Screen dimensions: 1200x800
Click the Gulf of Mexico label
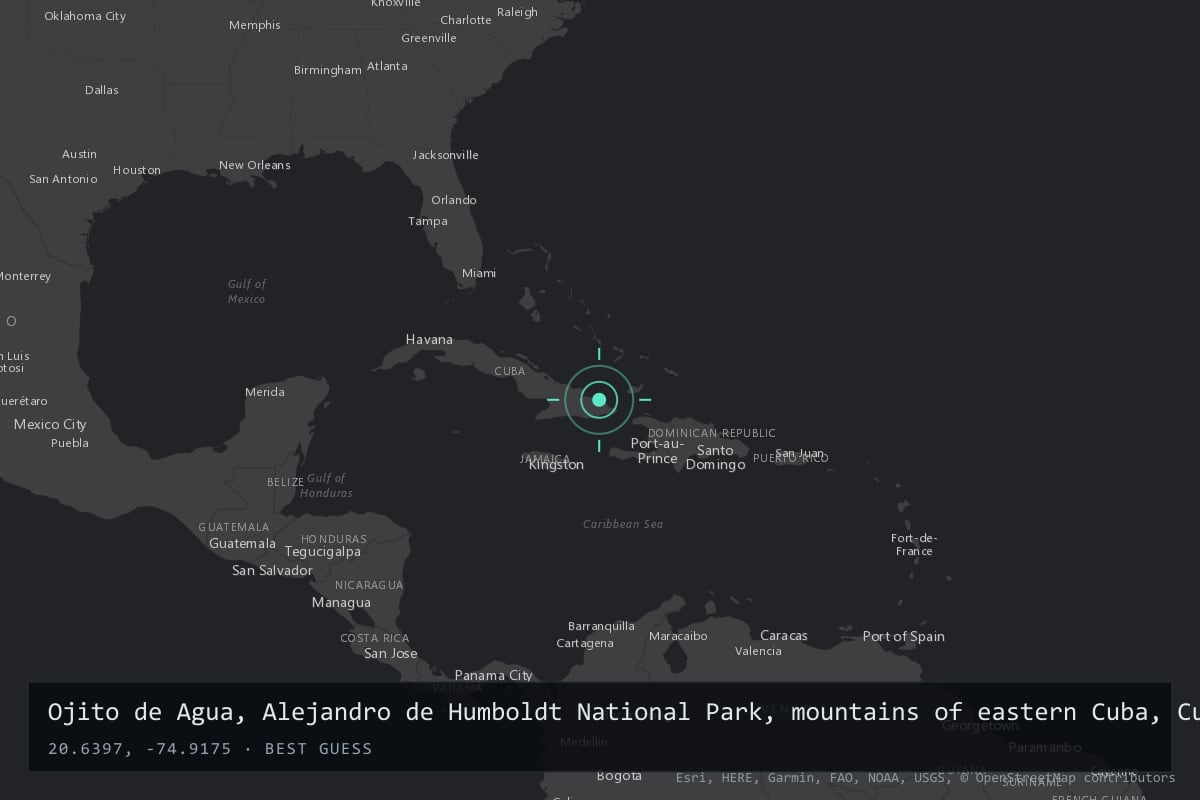pos(246,292)
